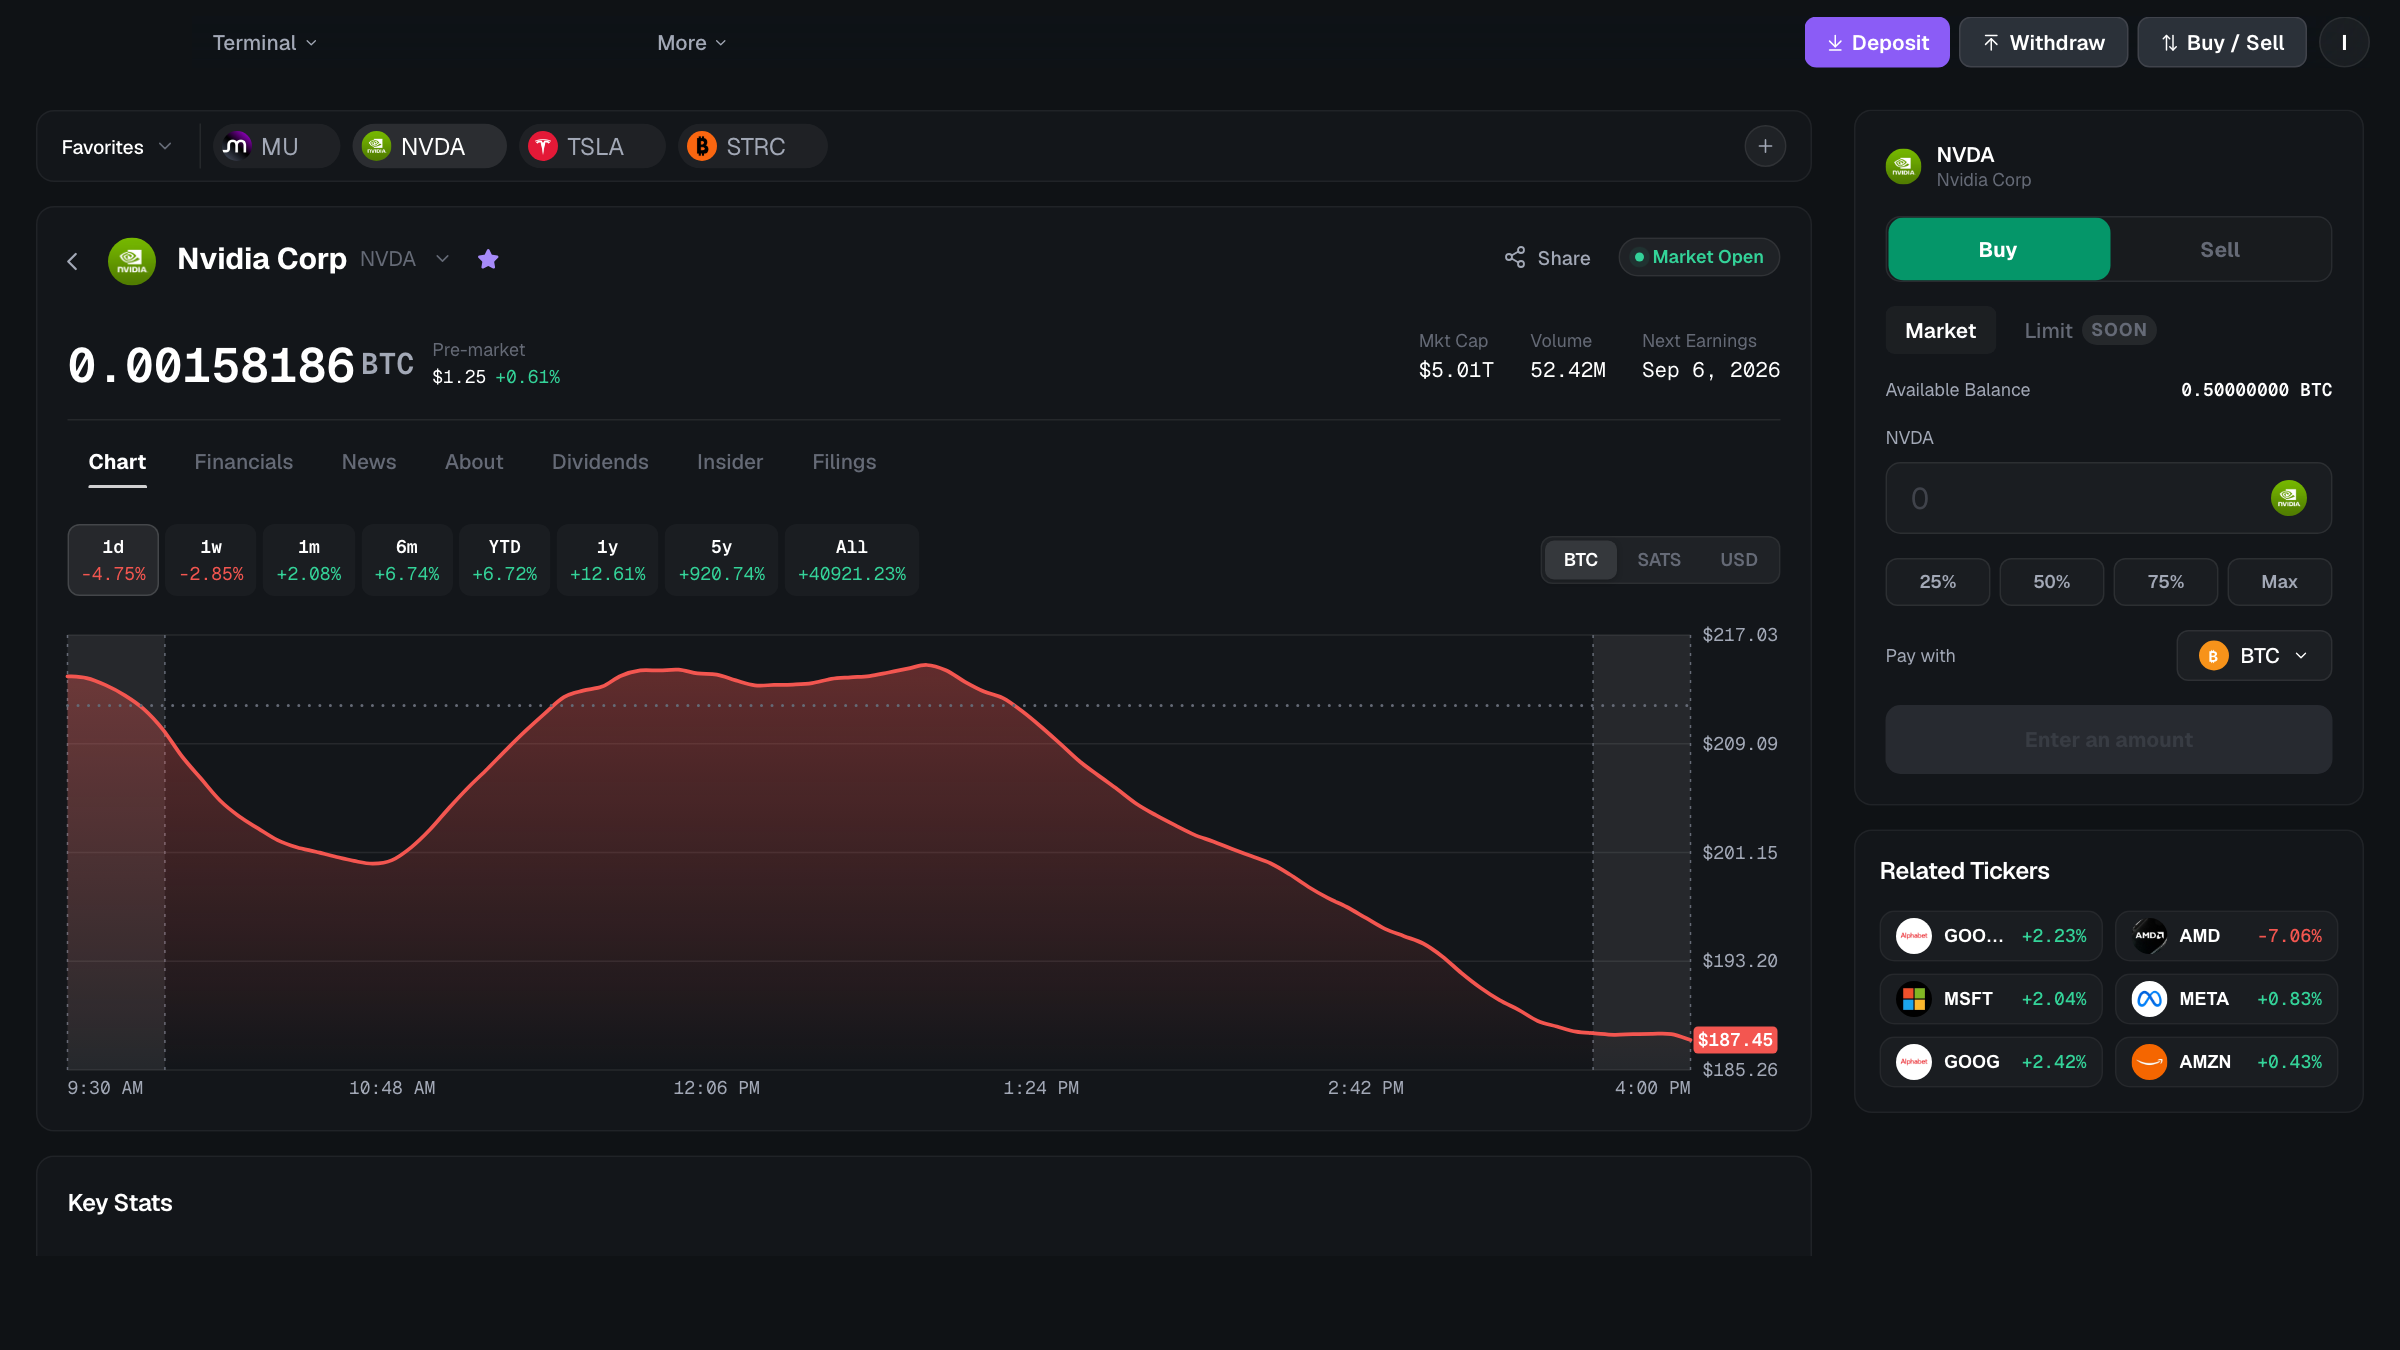The height and width of the screenshot is (1350, 2400).
Task: Select the 1m chart range
Action: point(309,560)
